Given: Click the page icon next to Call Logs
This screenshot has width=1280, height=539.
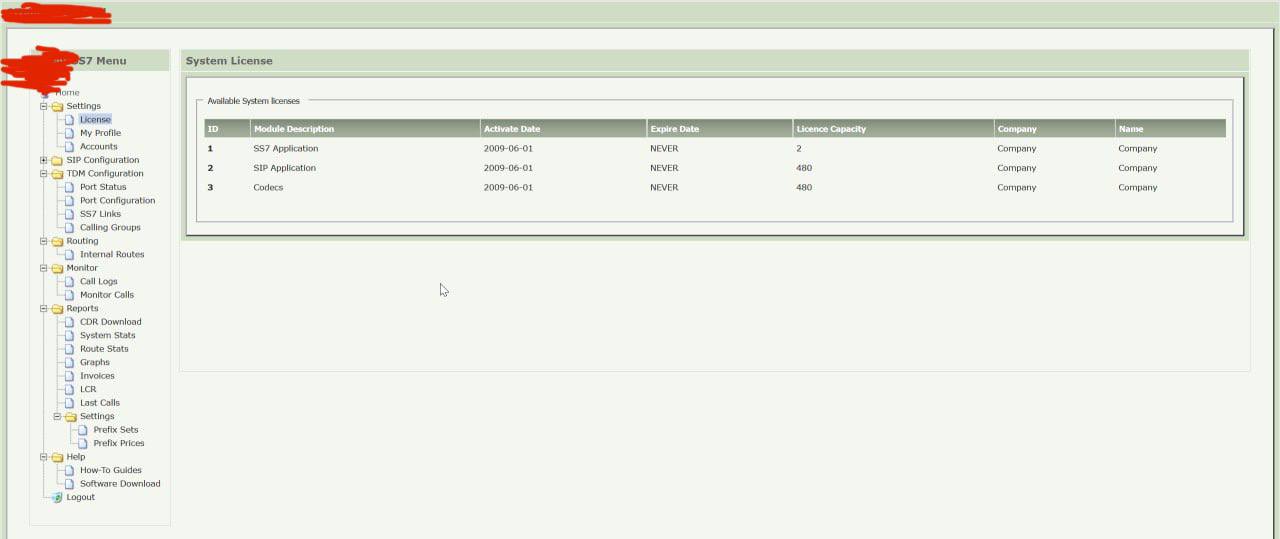Looking at the screenshot, I should (70, 281).
